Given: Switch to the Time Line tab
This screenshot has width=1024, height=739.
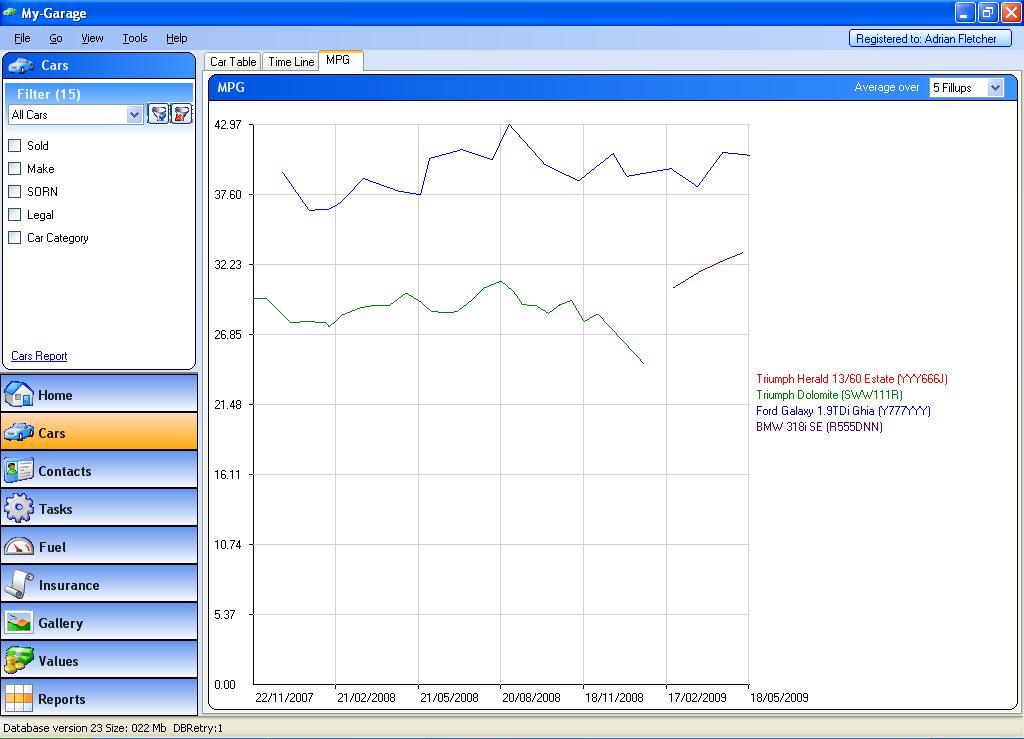Looking at the screenshot, I should click(291, 62).
